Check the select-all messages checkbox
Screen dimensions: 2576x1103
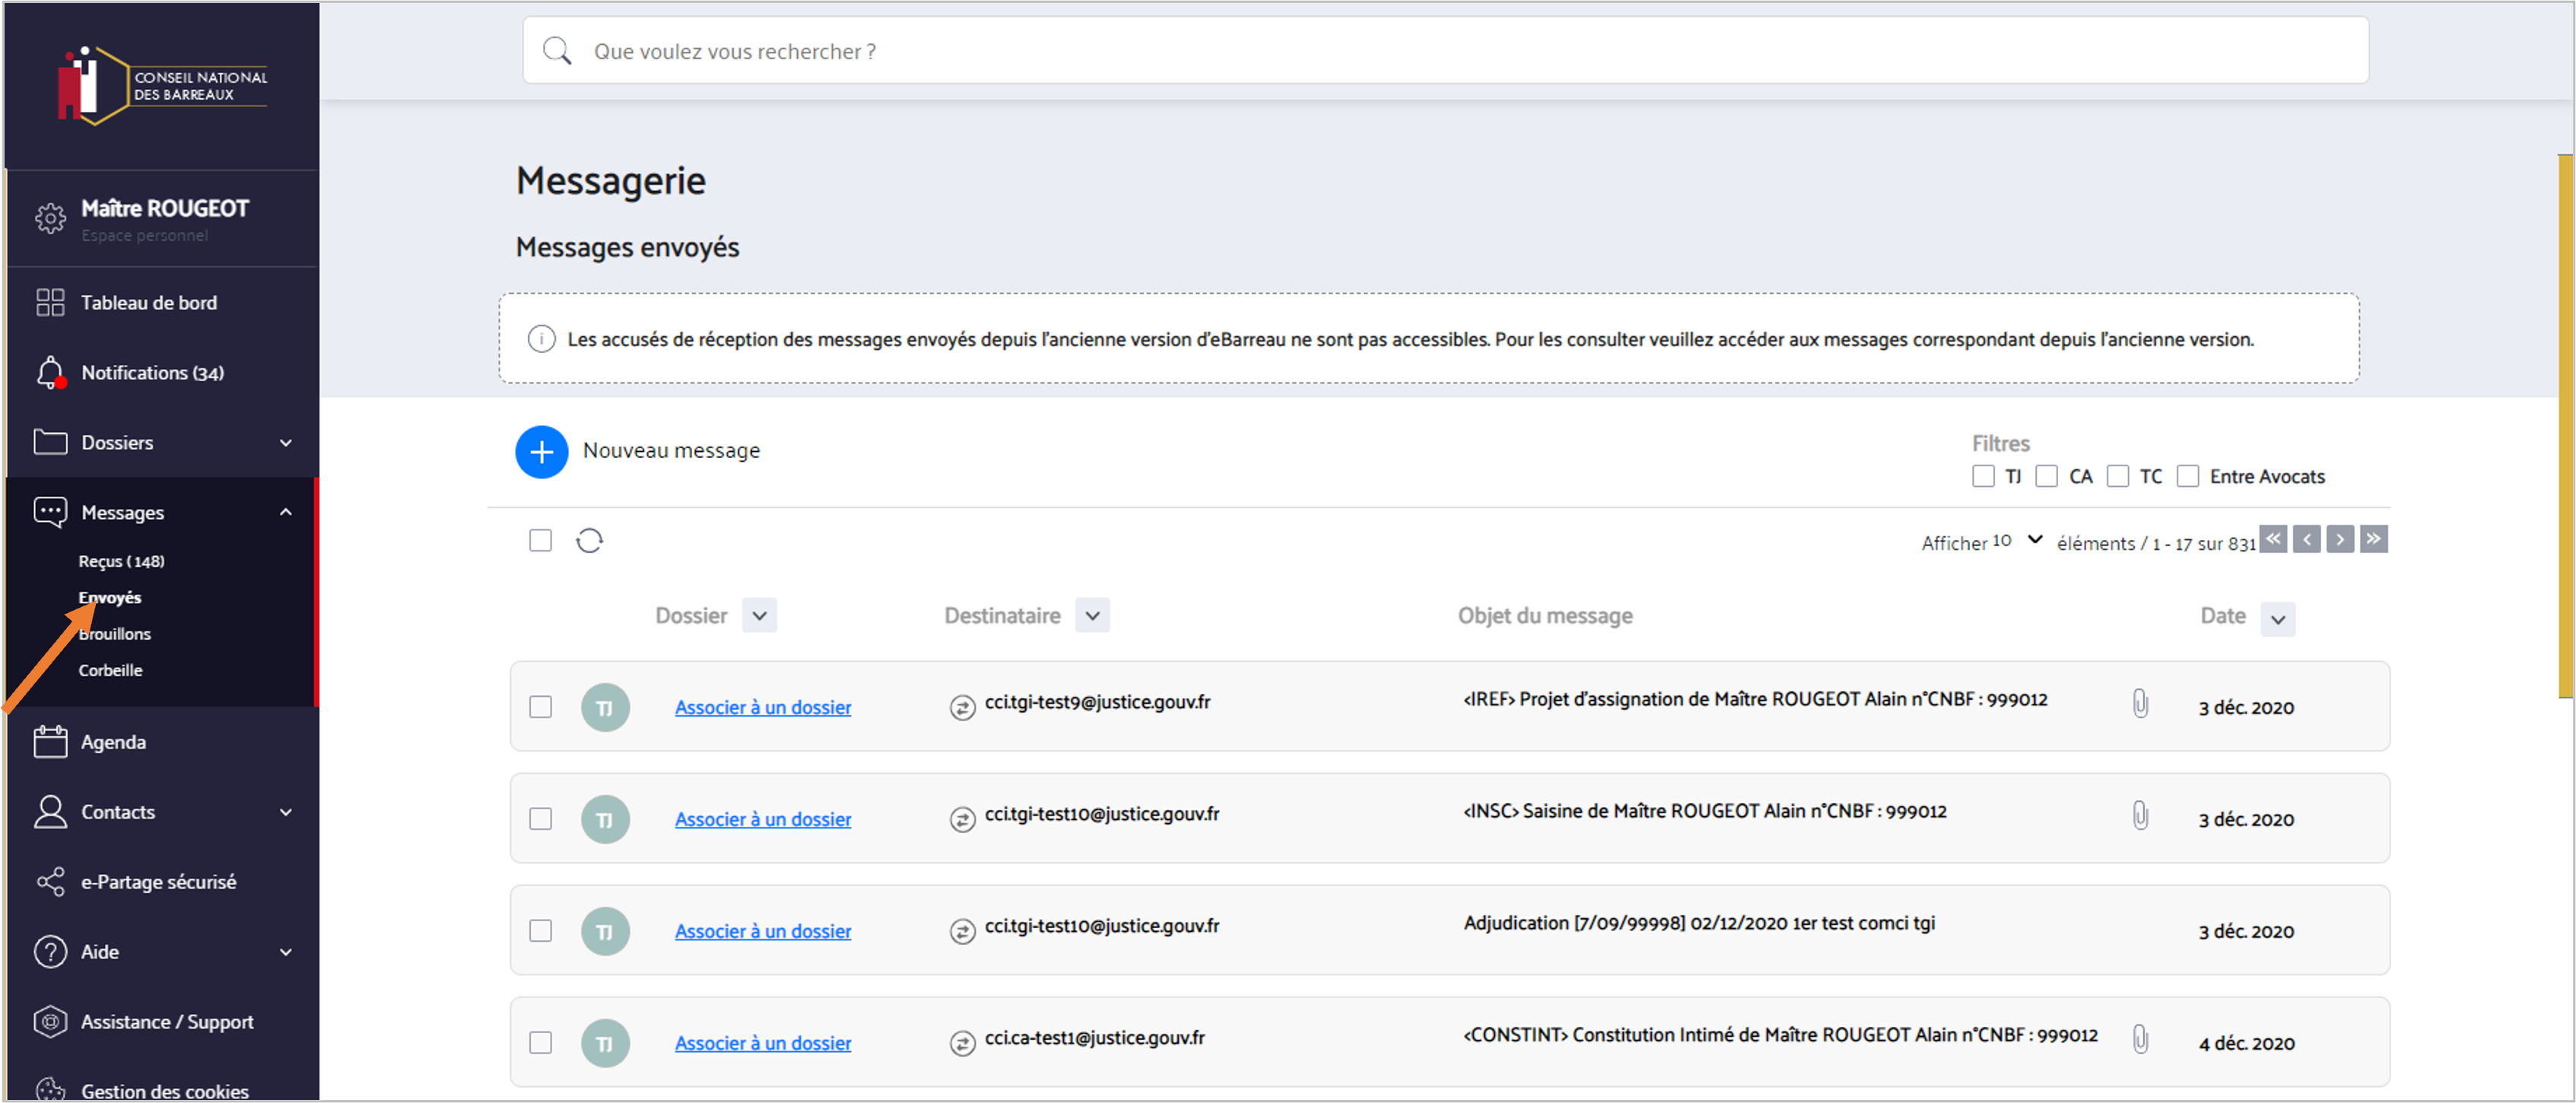(x=540, y=541)
